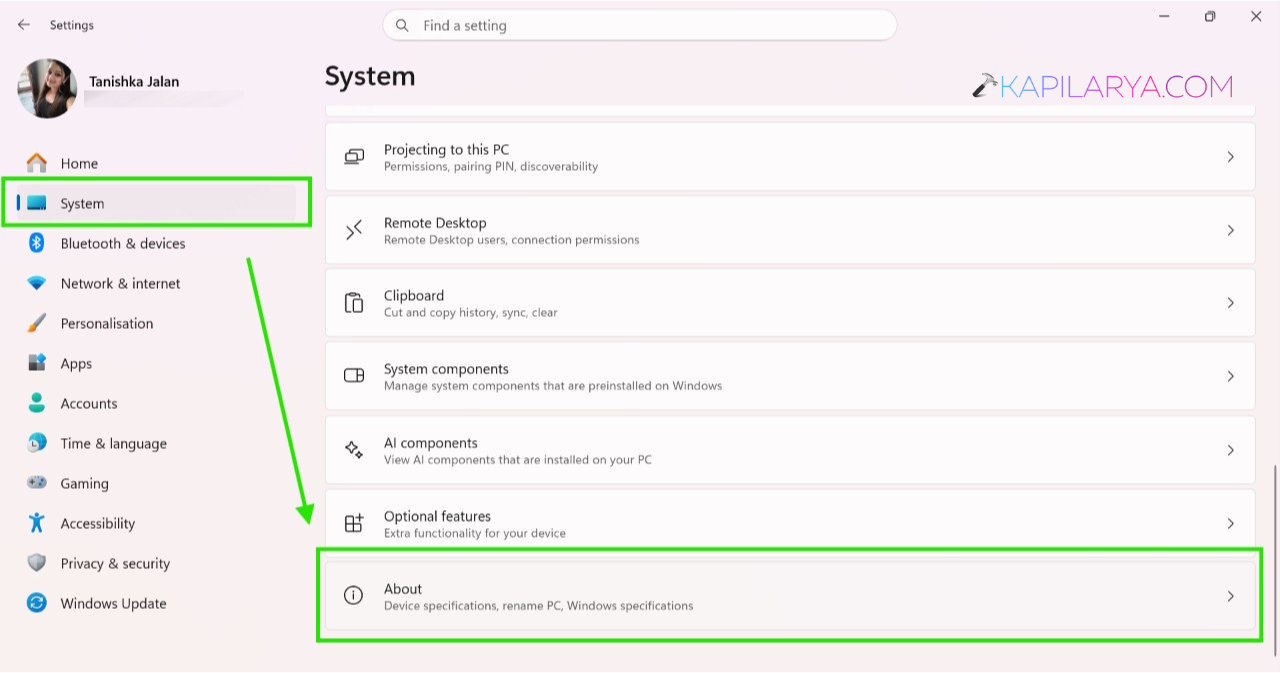
Task: Click Tanishka Jalan account name
Action: coord(134,82)
